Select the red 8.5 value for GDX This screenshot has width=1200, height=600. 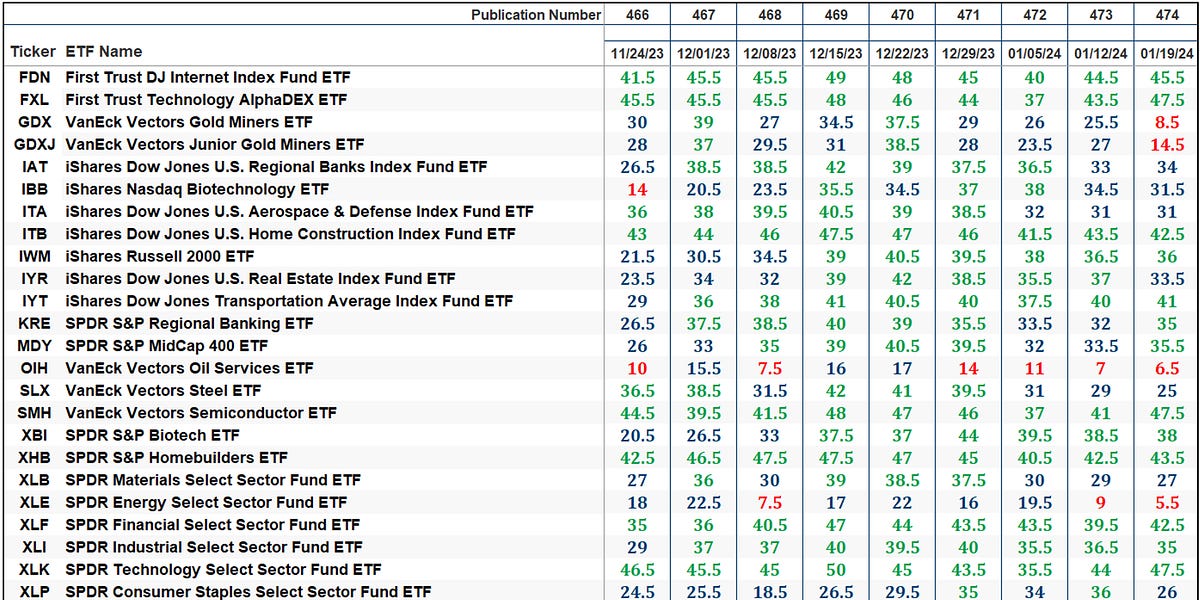pyautogui.click(x=1167, y=122)
